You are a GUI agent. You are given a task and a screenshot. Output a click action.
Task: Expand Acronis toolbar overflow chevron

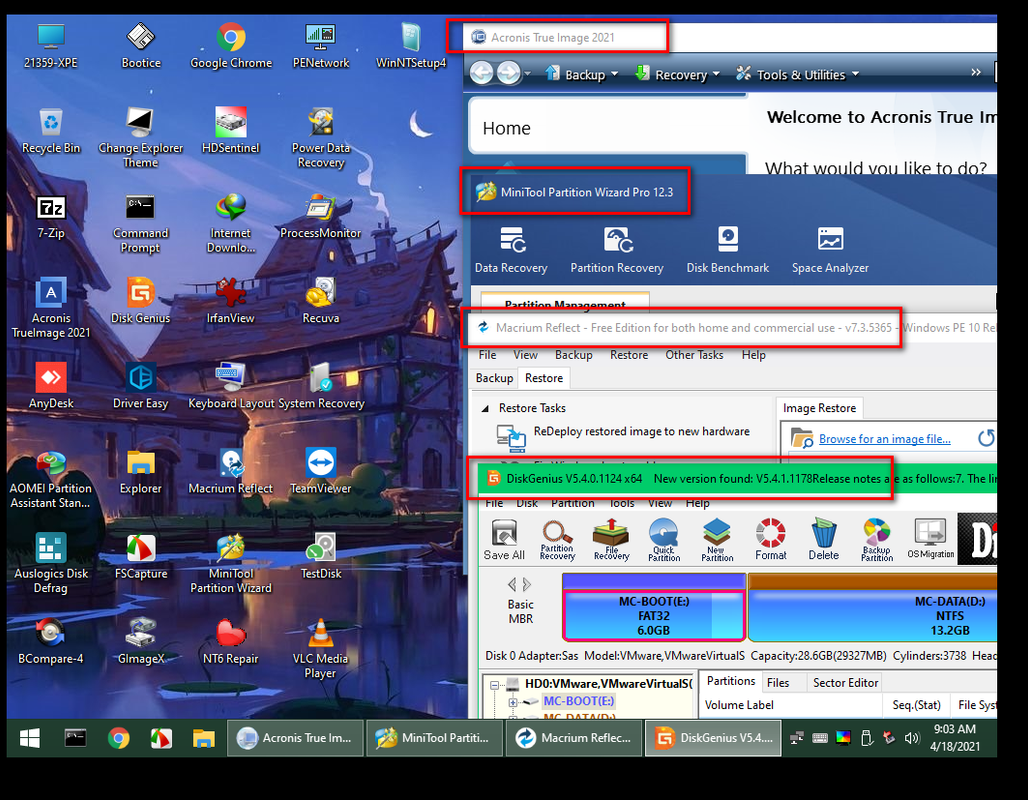pyautogui.click(x=976, y=72)
